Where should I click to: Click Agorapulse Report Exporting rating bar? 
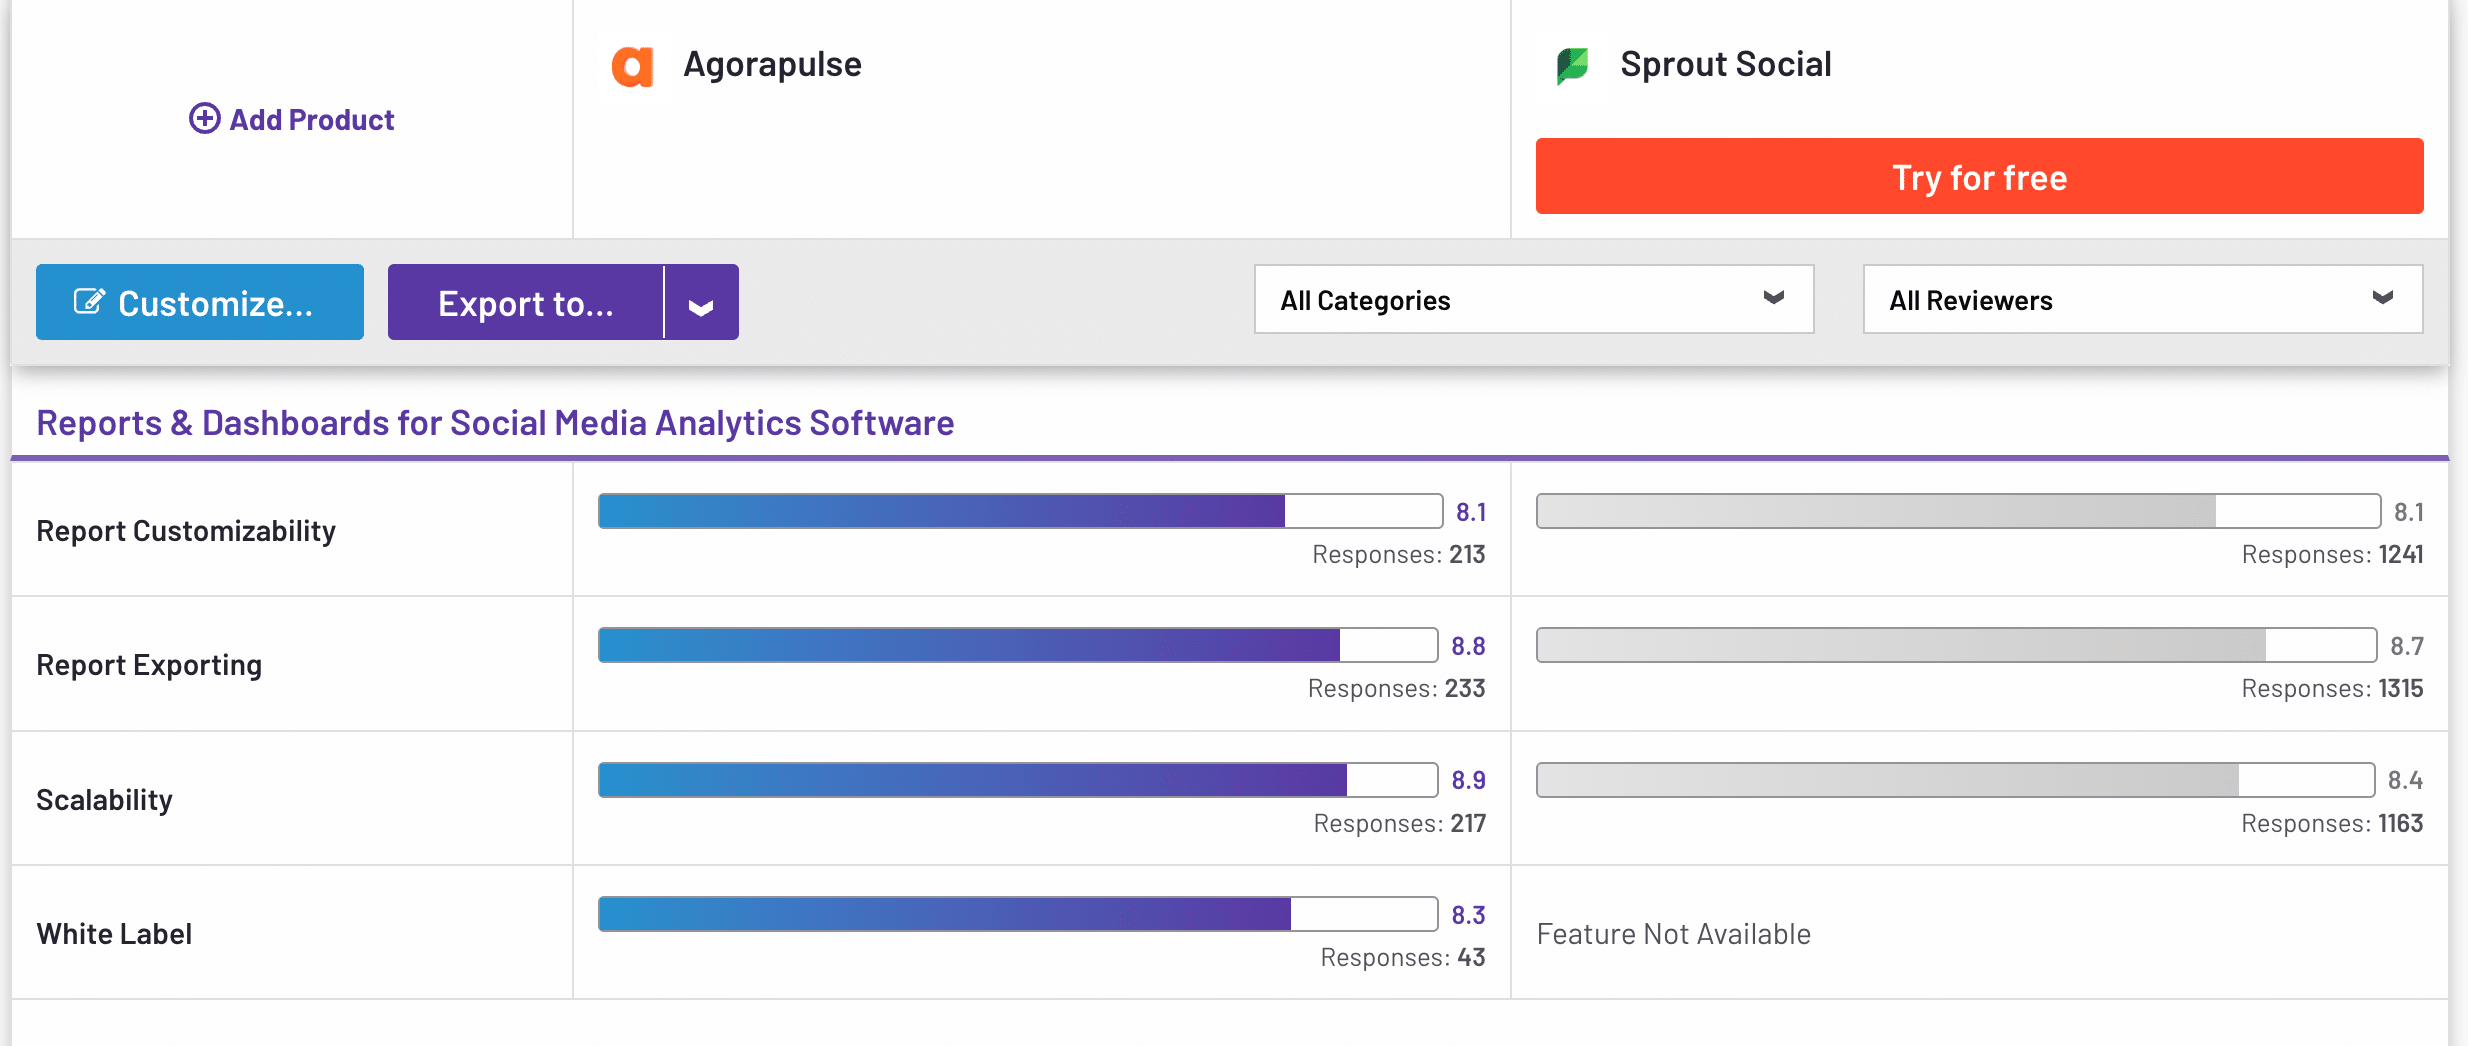[x=1018, y=645]
